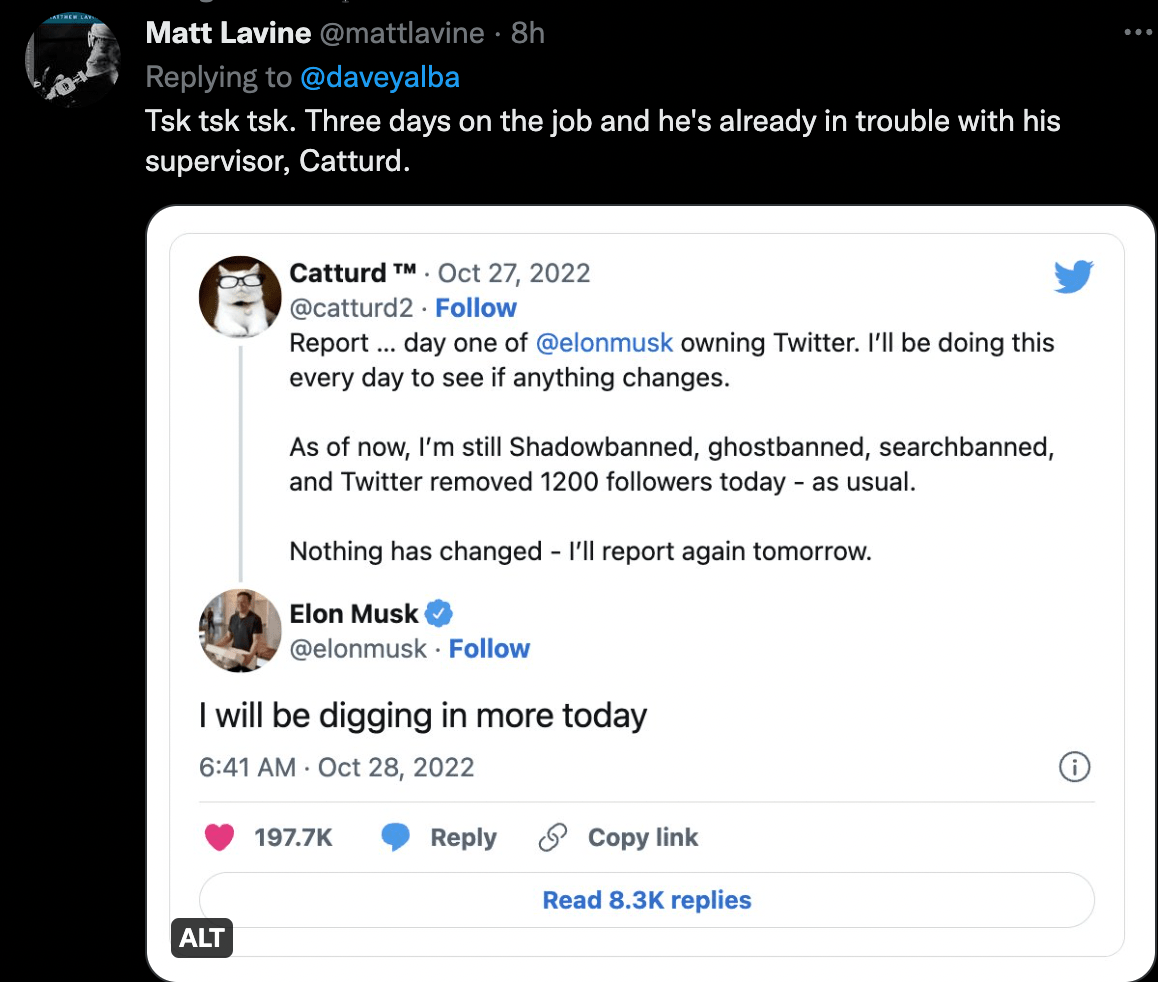Open the @daveyalba mention link
Viewport: 1158px width, 982px height.
point(379,77)
